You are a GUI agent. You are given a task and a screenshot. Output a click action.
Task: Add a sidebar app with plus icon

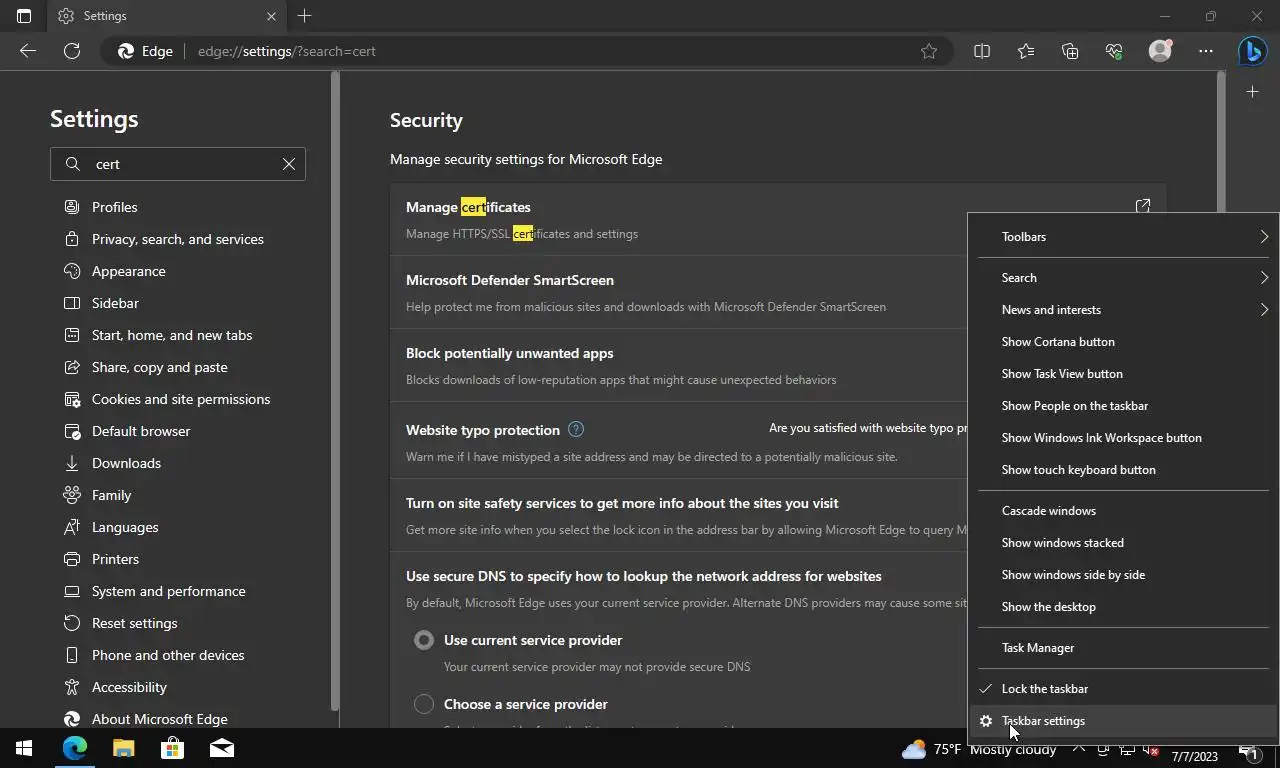click(1252, 92)
